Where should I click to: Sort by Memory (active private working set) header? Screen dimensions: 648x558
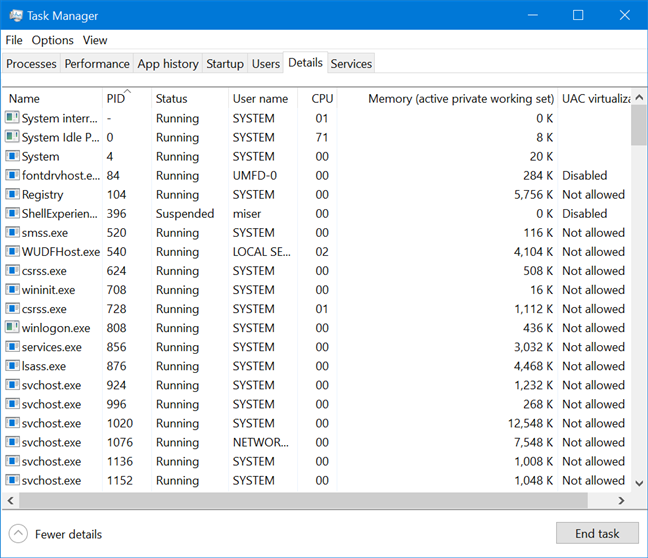(x=448, y=98)
